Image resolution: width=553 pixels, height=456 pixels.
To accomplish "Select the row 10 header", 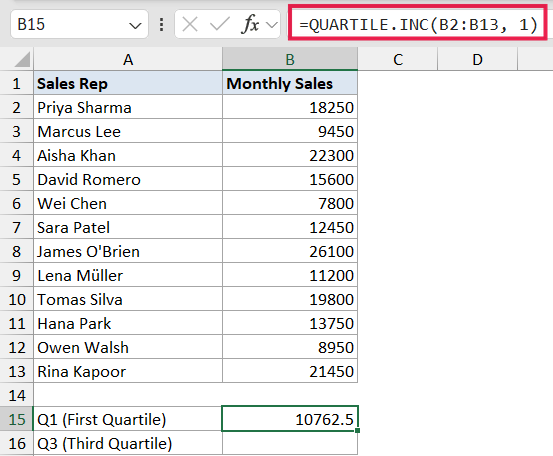I will tap(17, 299).
